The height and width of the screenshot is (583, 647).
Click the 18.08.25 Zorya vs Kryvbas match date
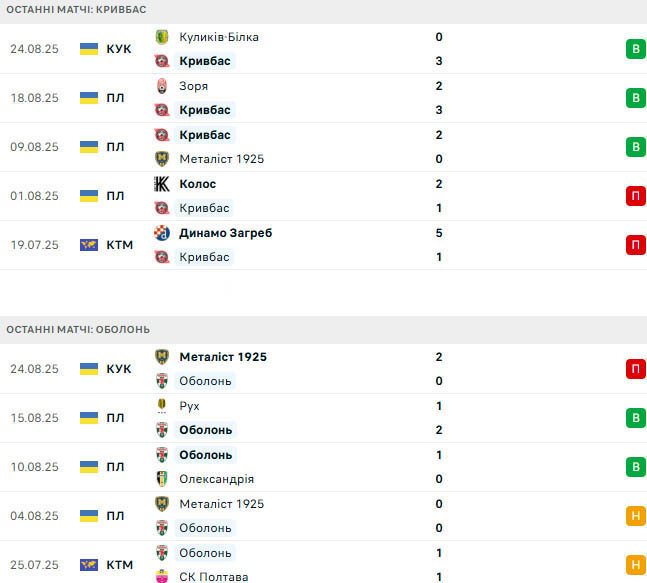click(x=34, y=98)
